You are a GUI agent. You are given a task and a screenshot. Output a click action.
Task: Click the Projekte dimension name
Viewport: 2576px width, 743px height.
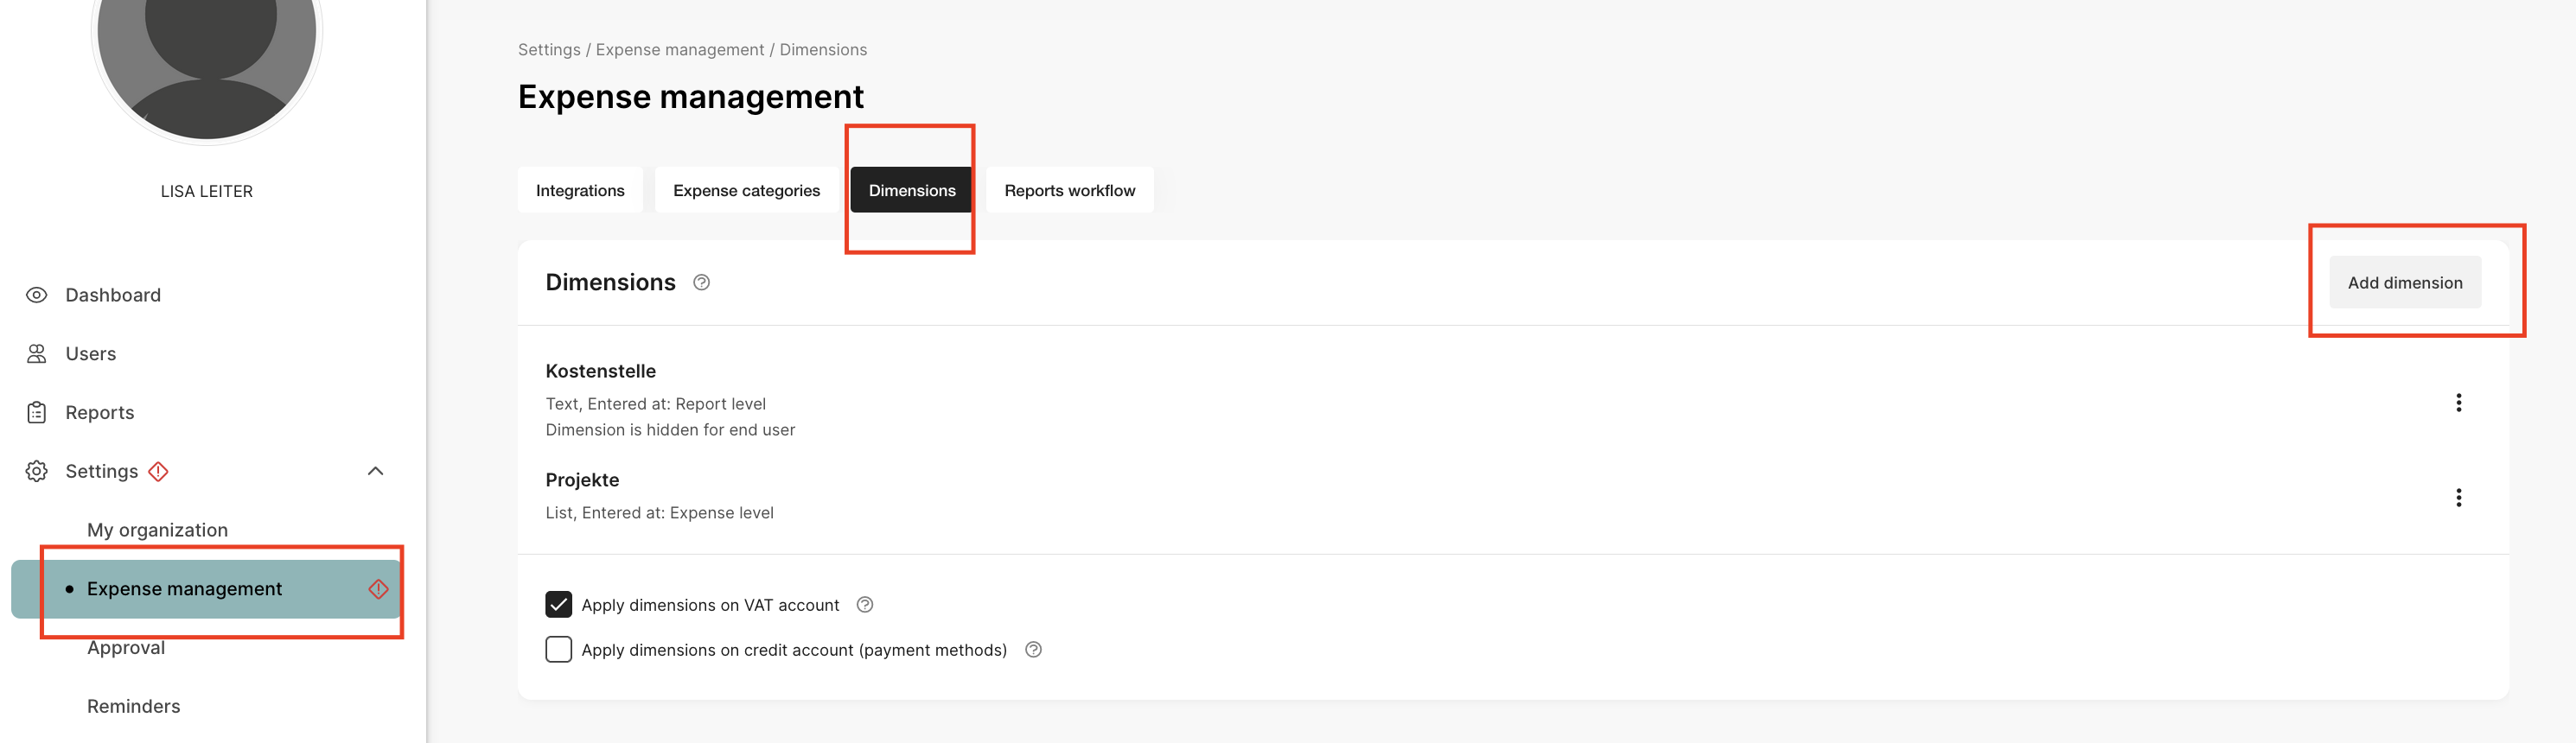tap(582, 480)
